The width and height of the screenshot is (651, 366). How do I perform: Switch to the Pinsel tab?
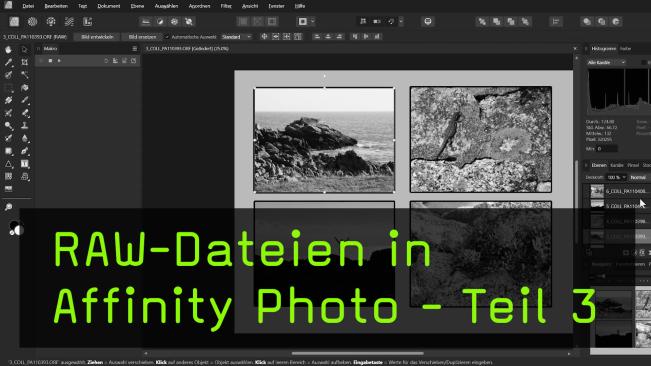click(633, 165)
